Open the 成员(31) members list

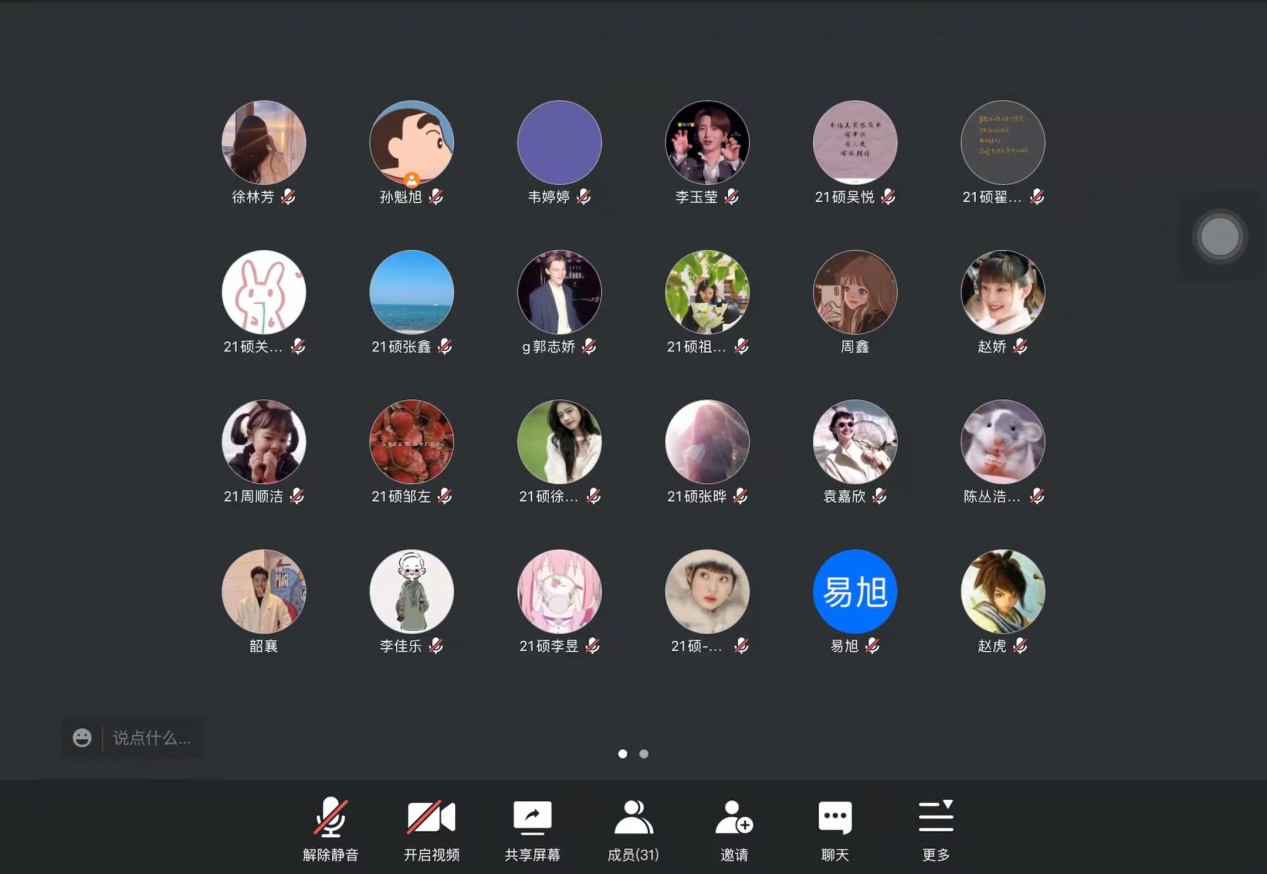(x=633, y=829)
